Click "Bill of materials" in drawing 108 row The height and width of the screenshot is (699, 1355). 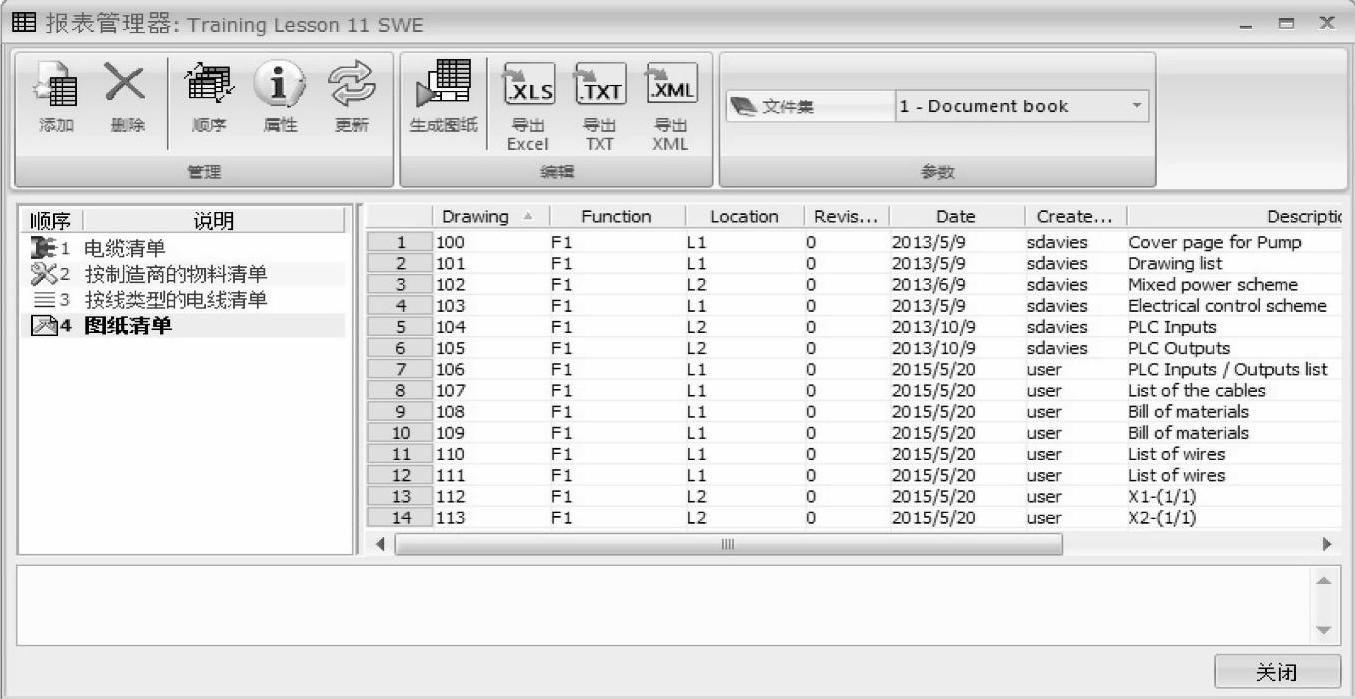(x=1188, y=411)
